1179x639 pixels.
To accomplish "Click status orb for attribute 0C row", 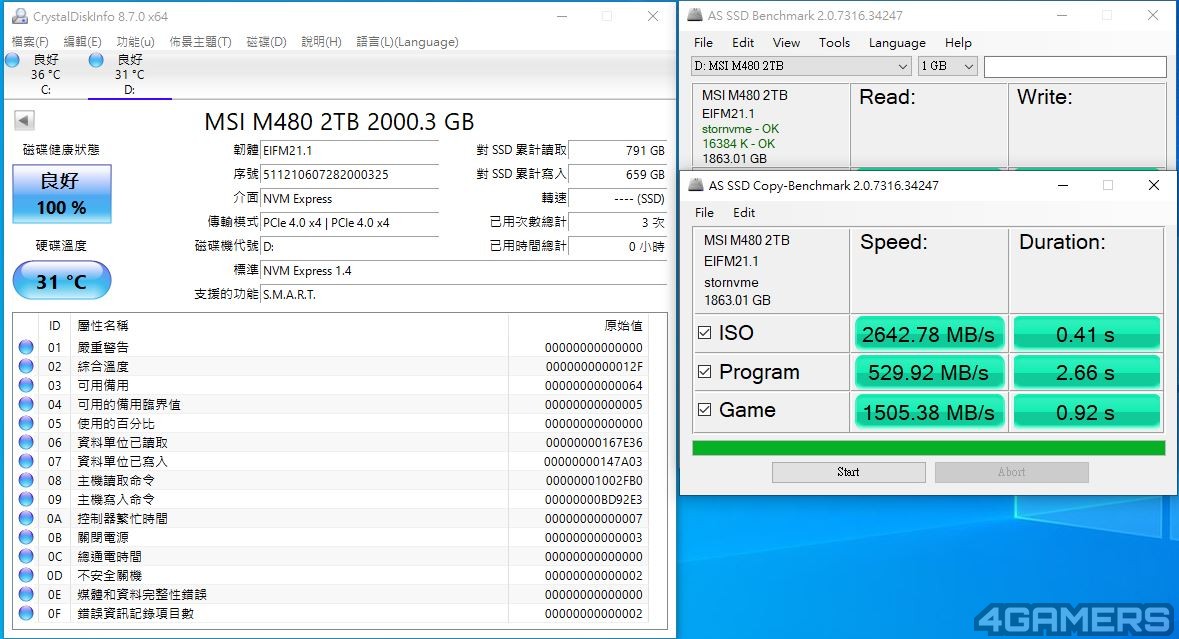I will (26, 556).
